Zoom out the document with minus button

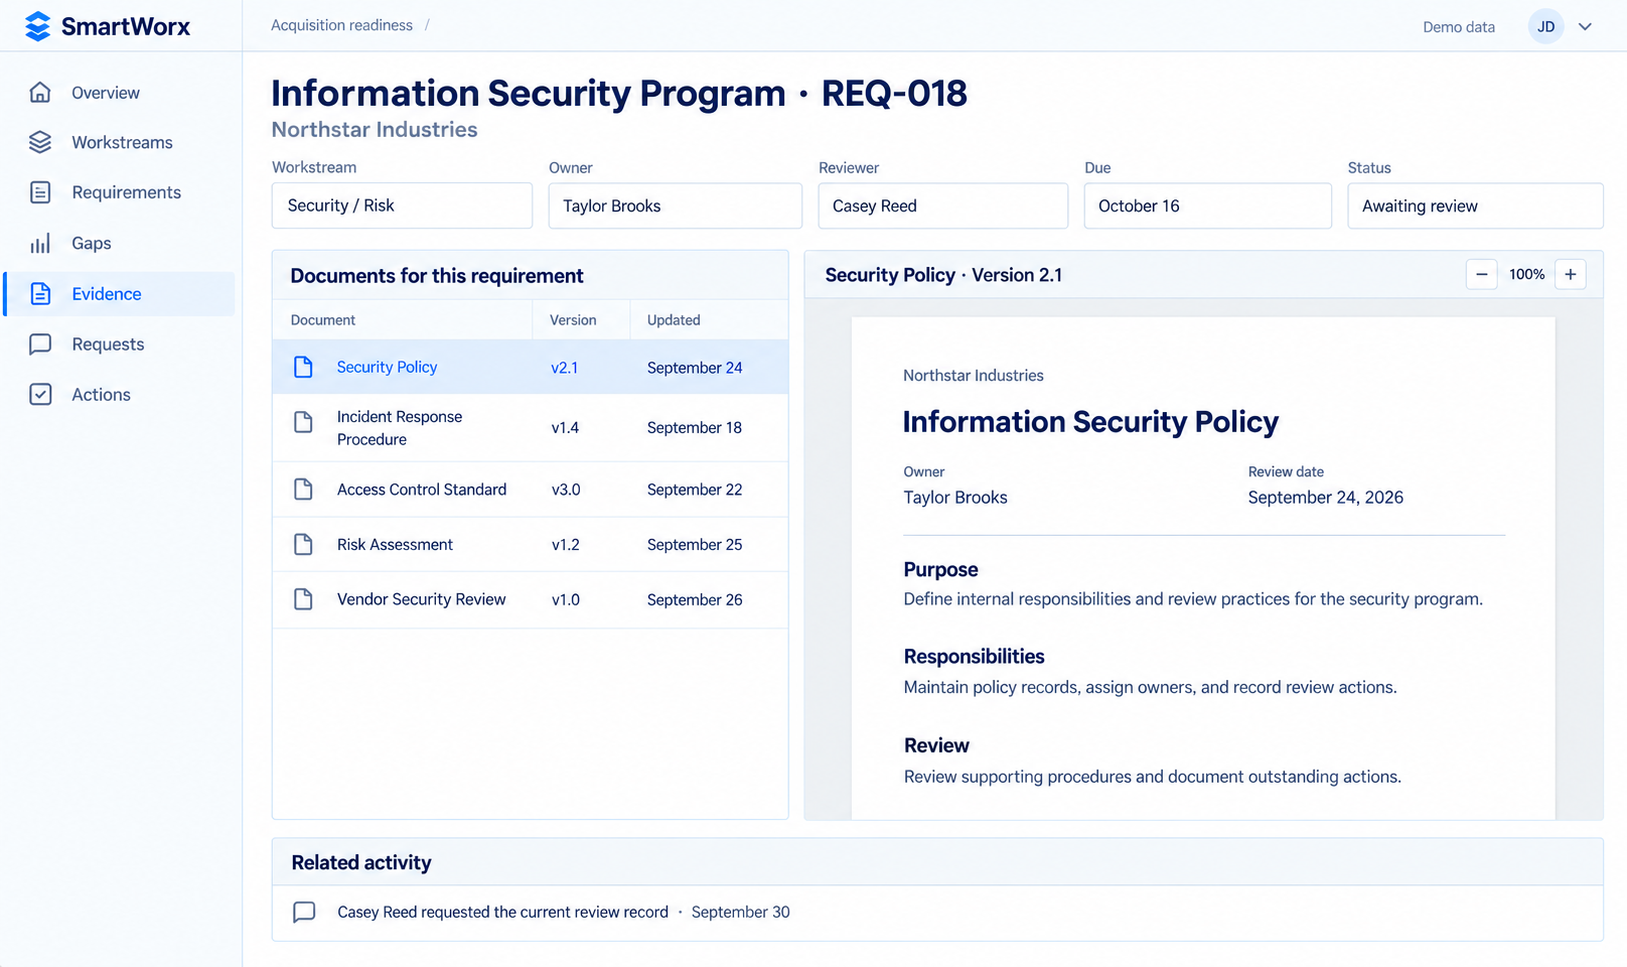pos(1481,274)
